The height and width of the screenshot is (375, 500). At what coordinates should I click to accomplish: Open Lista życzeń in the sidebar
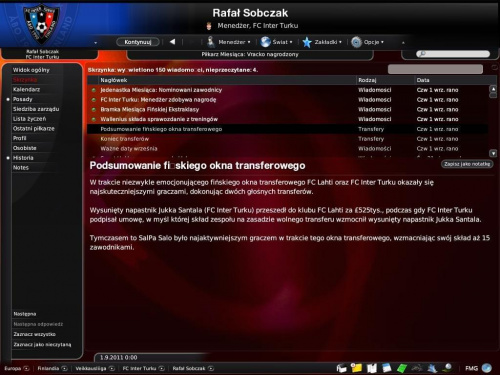click(x=29, y=119)
